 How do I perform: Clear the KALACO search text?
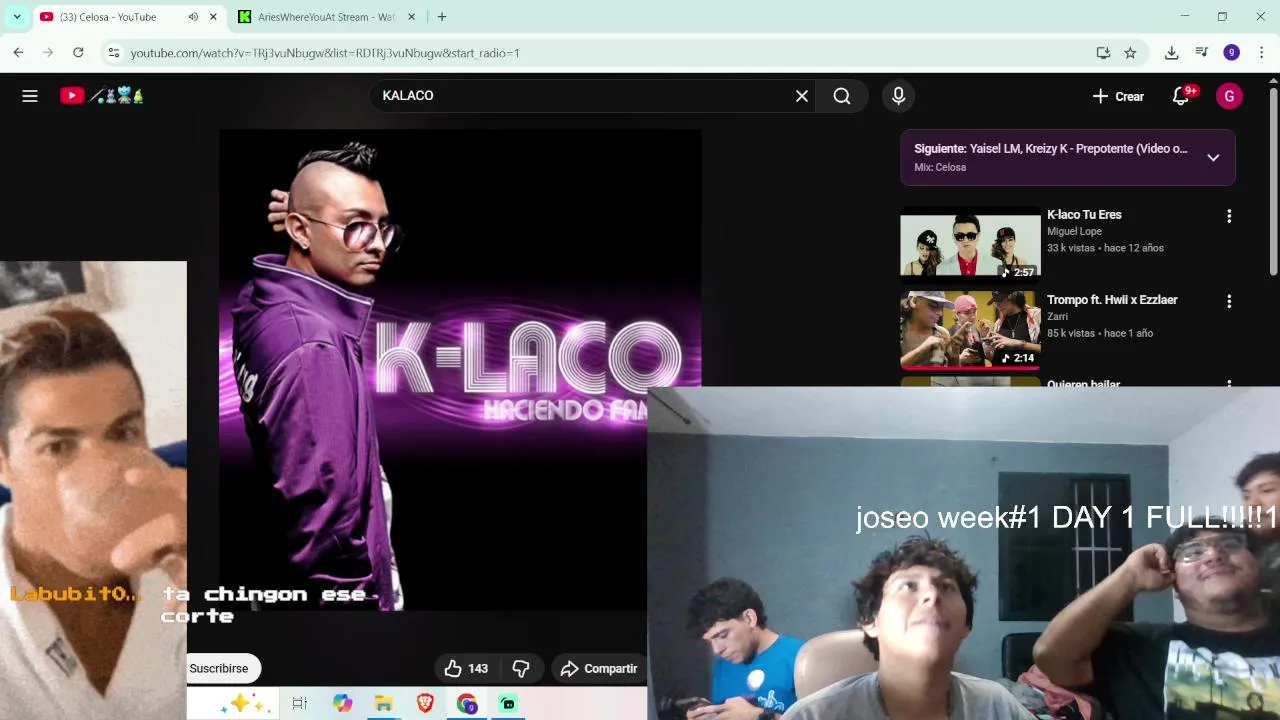click(x=802, y=96)
